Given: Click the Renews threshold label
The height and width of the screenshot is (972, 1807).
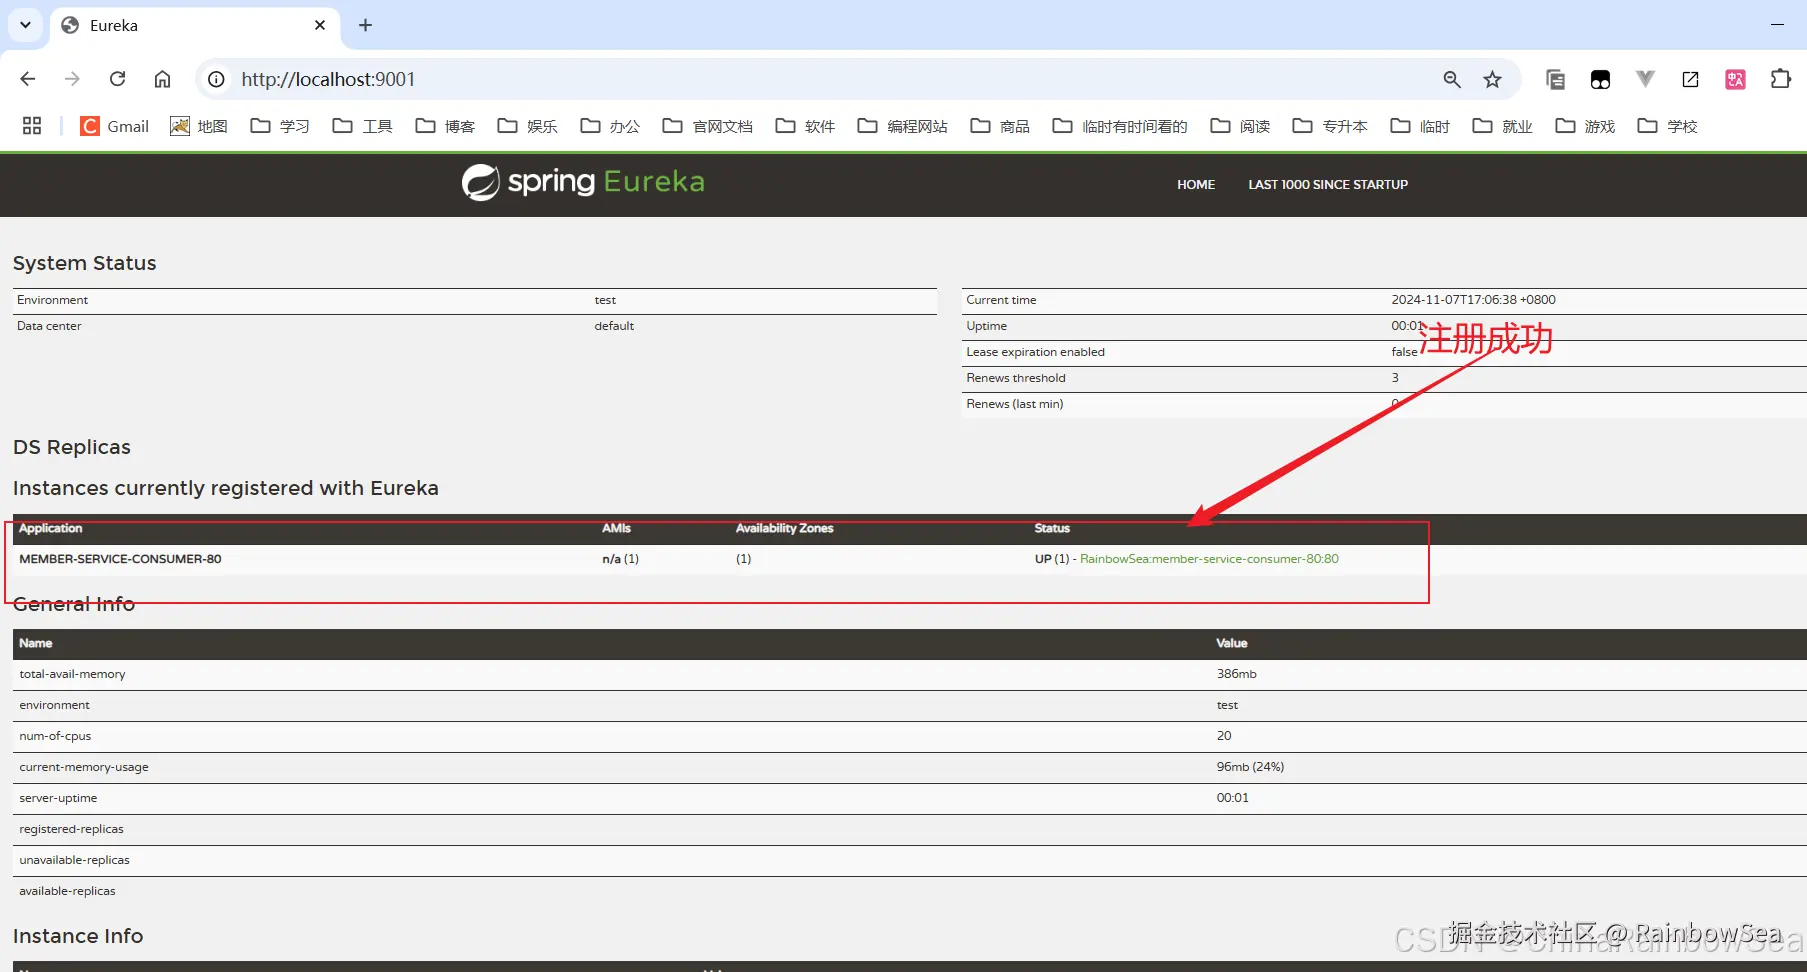Looking at the screenshot, I should 1016,378.
